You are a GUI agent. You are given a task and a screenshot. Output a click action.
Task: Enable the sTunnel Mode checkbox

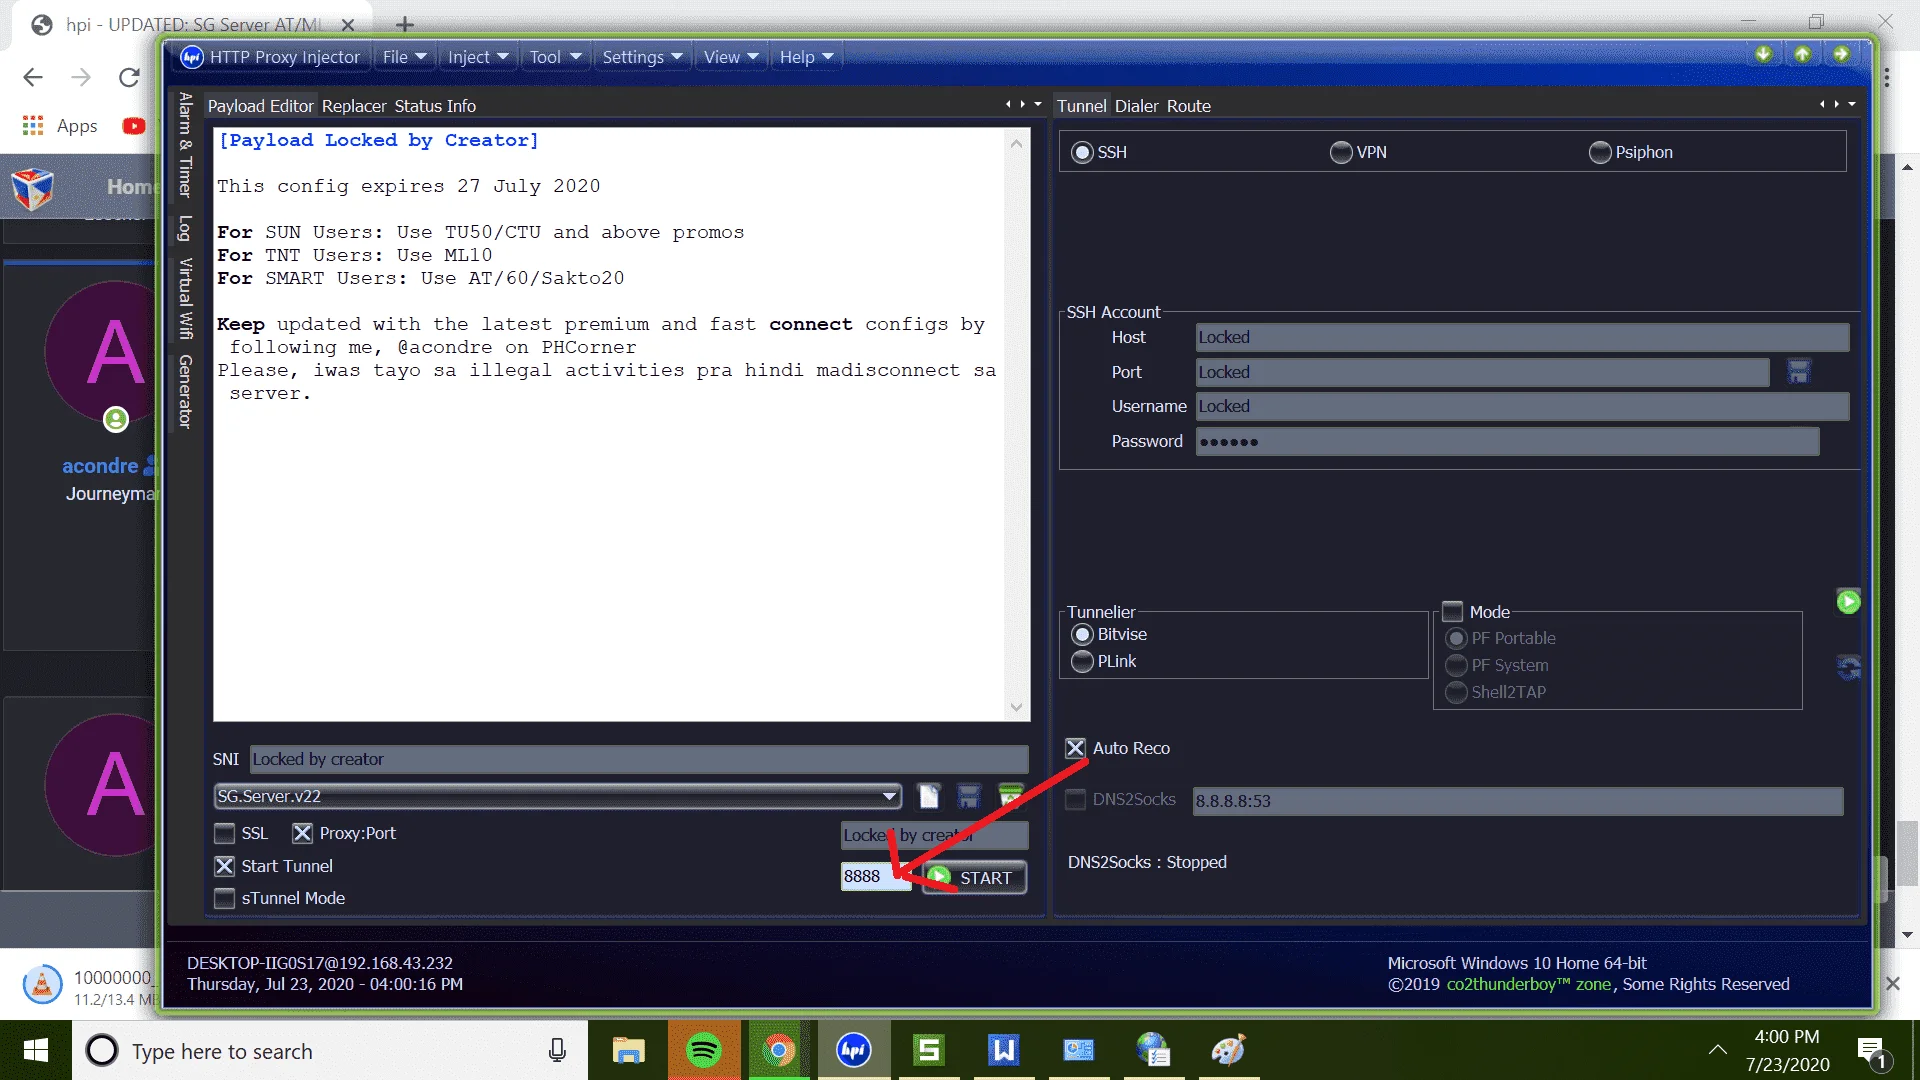click(225, 899)
